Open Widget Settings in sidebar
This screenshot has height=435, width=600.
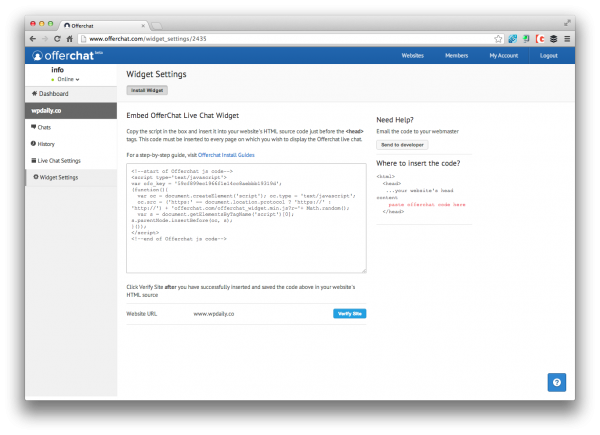pos(71,178)
